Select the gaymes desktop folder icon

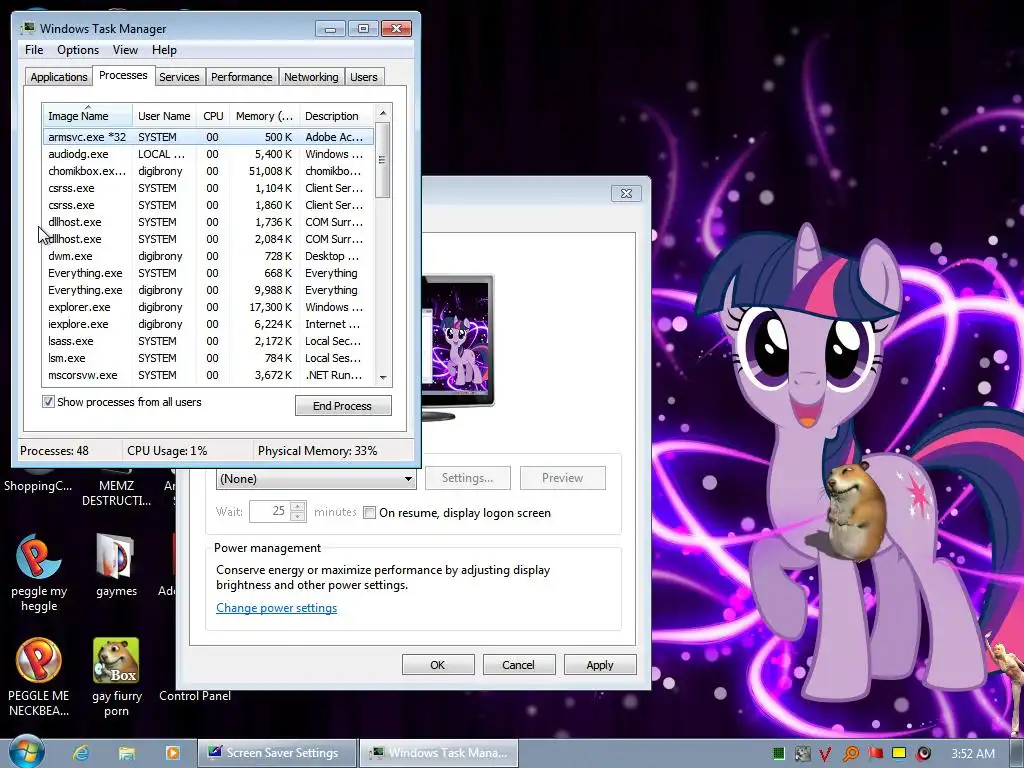click(116, 565)
